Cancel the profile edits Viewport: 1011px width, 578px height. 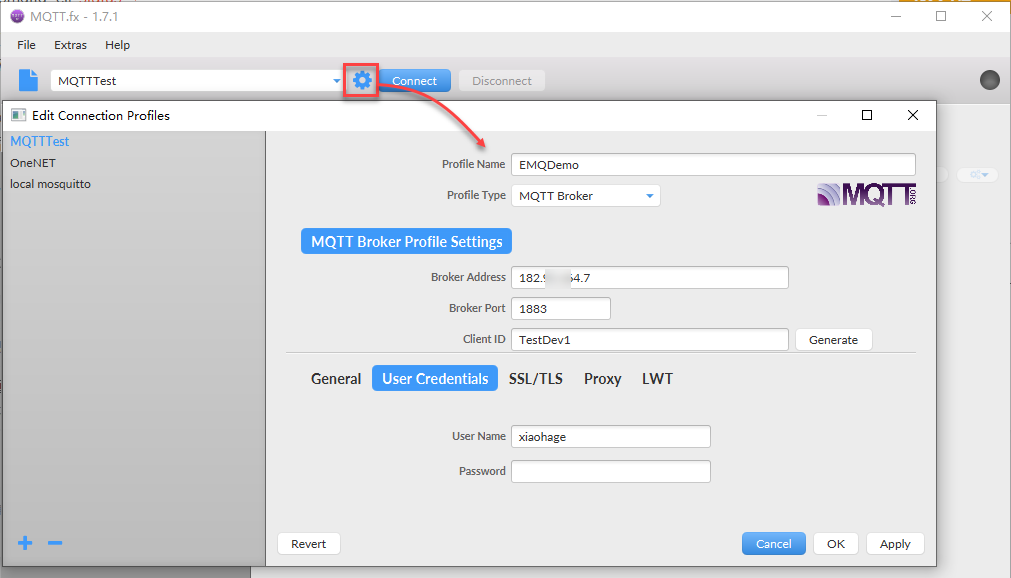[773, 544]
